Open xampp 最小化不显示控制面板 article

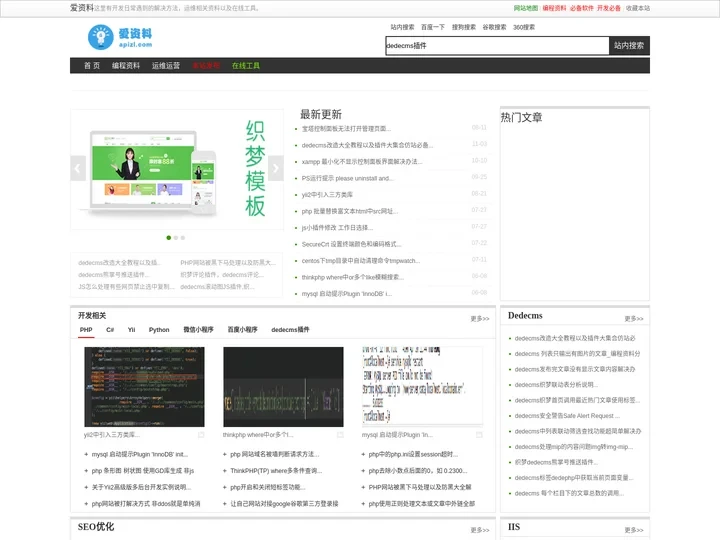[362, 162]
